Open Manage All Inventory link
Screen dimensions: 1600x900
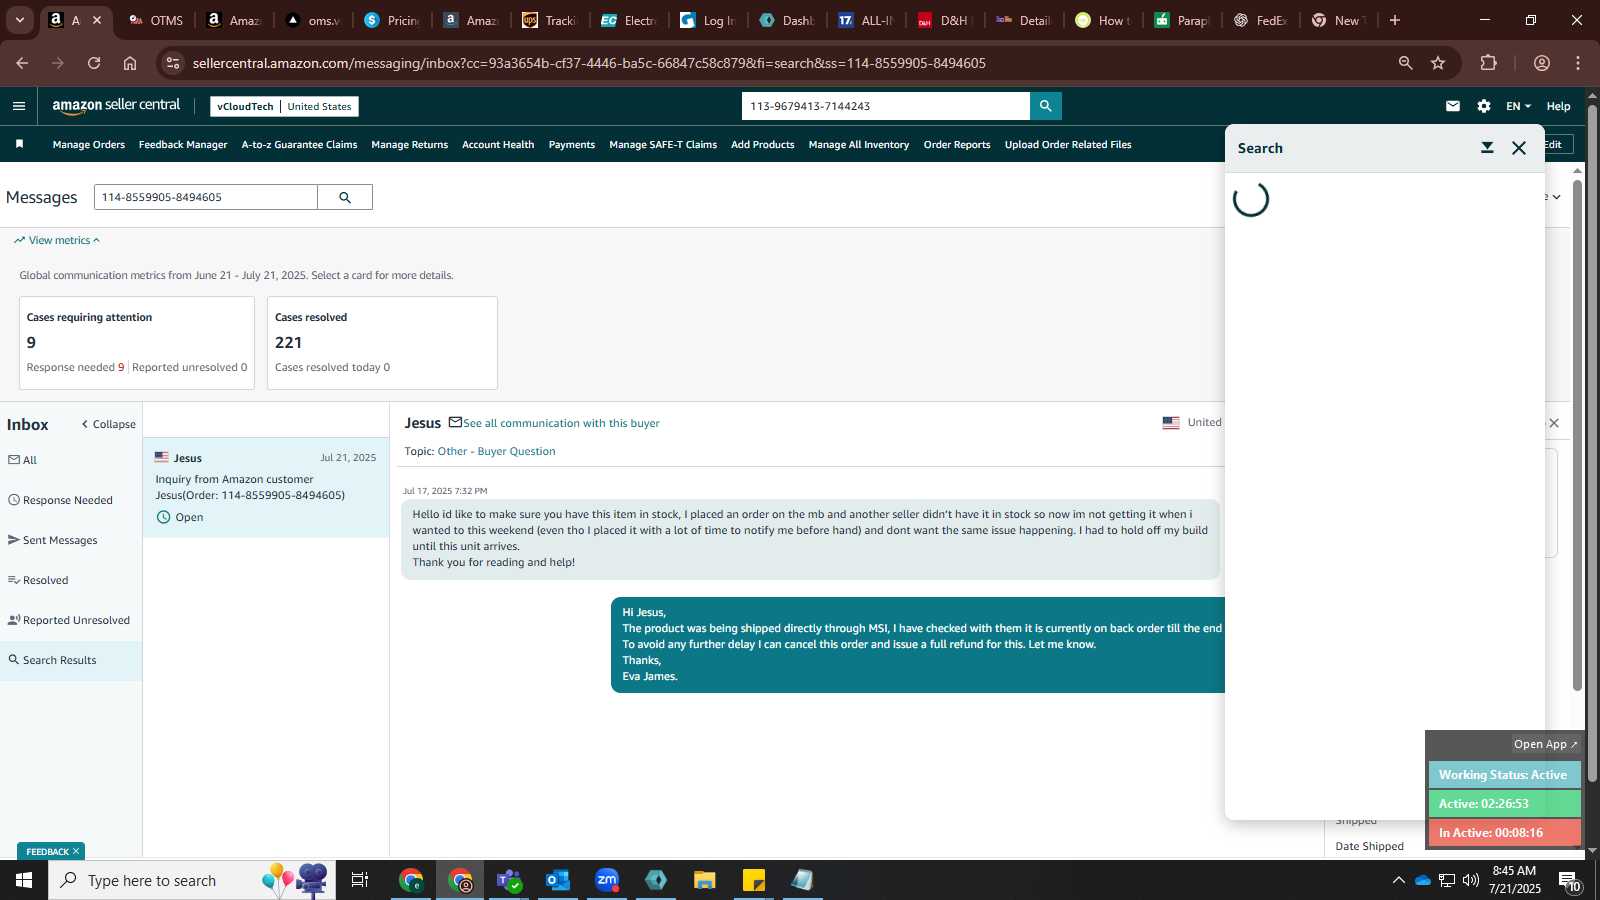[x=859, y=144]
